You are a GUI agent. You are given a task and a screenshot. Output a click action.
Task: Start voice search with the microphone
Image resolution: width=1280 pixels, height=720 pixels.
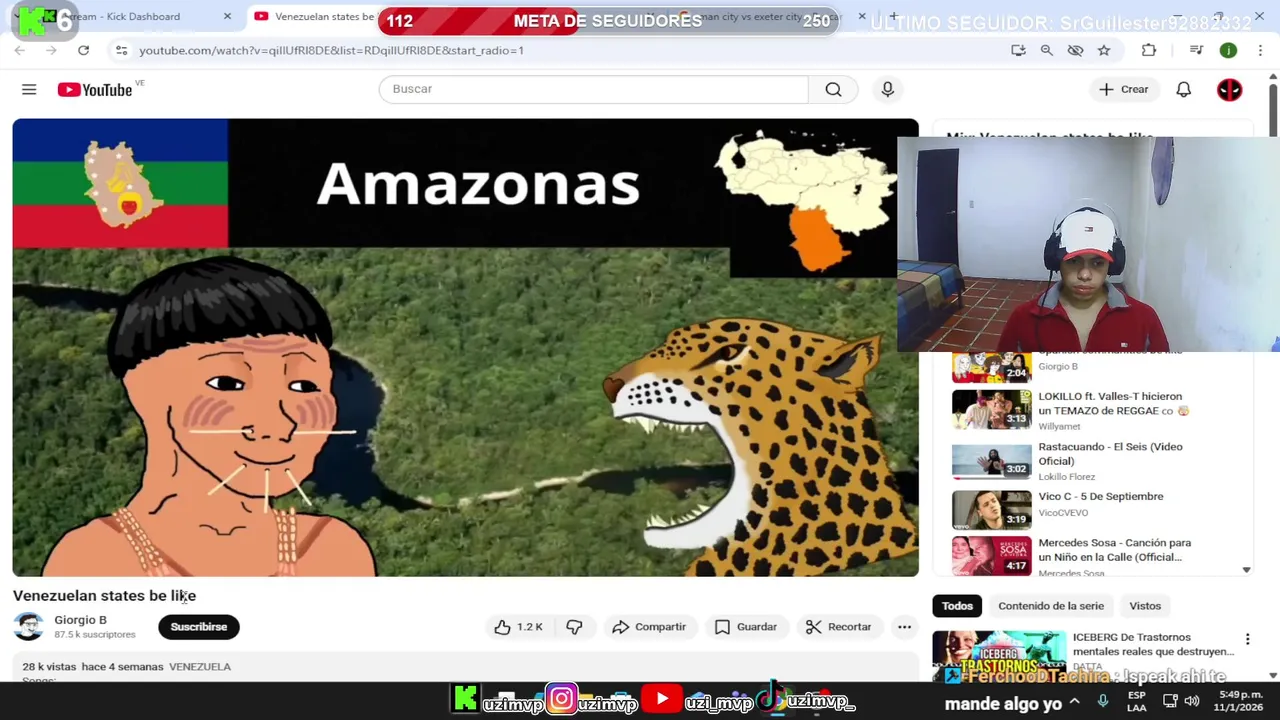click(887, 89)
